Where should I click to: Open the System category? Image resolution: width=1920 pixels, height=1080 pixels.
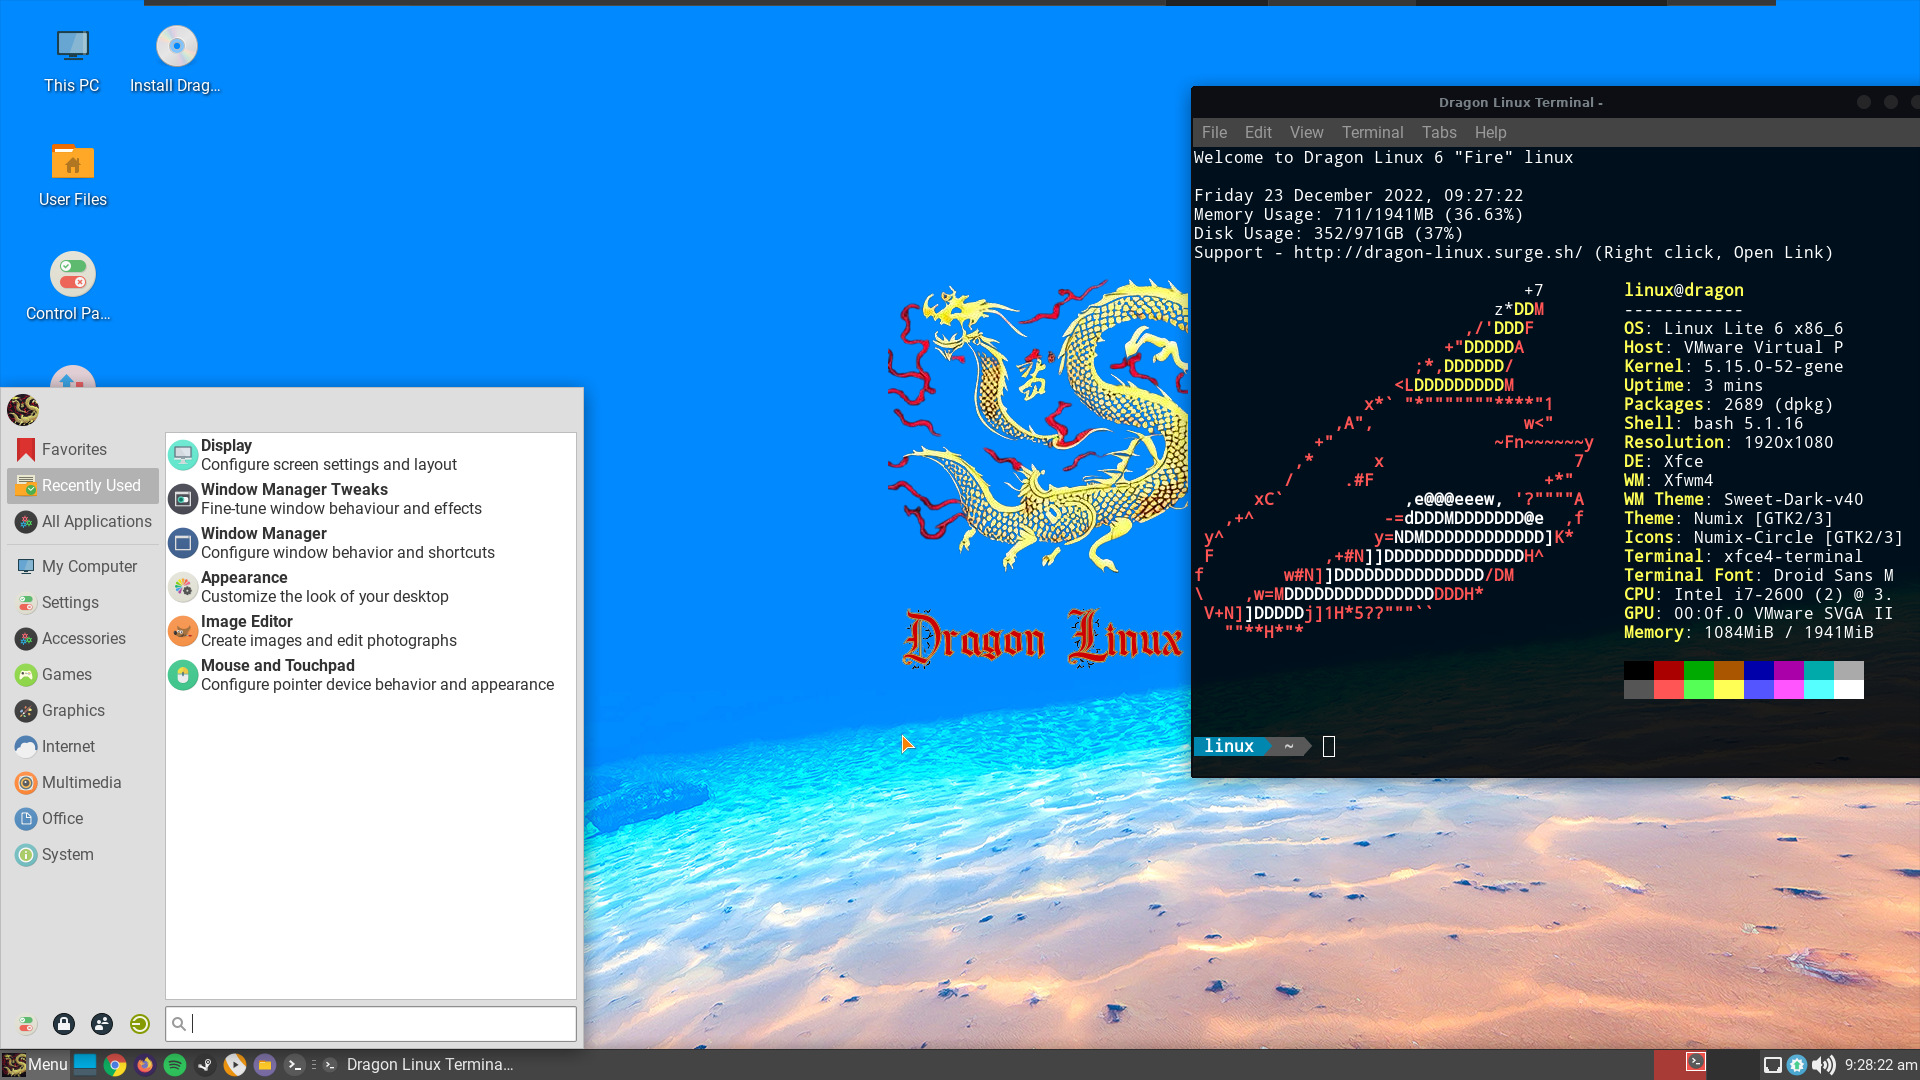pos(83,854)
